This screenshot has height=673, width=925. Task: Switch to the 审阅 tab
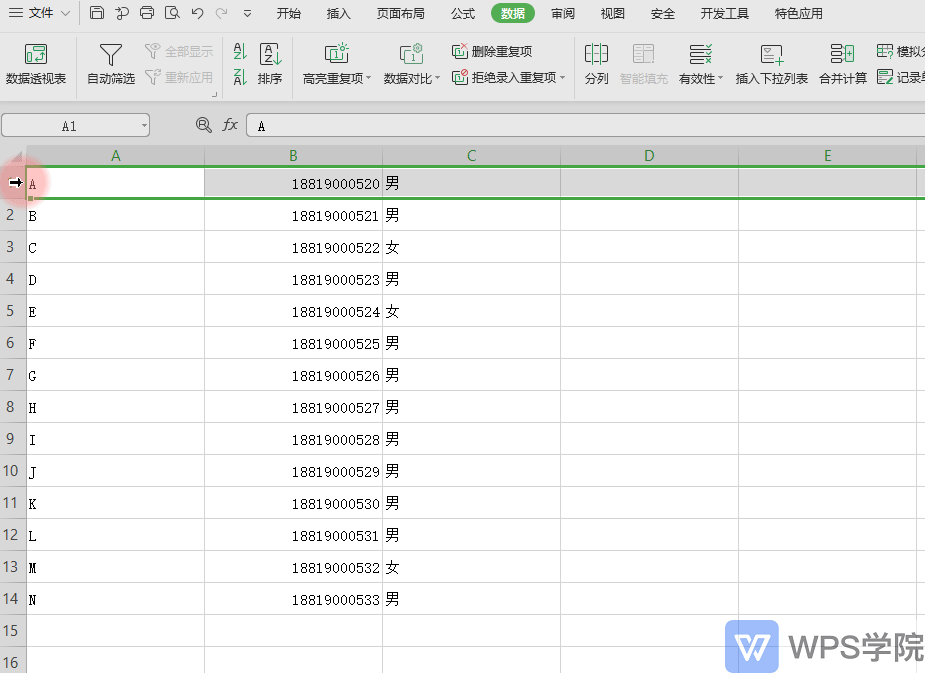point(563,13)
